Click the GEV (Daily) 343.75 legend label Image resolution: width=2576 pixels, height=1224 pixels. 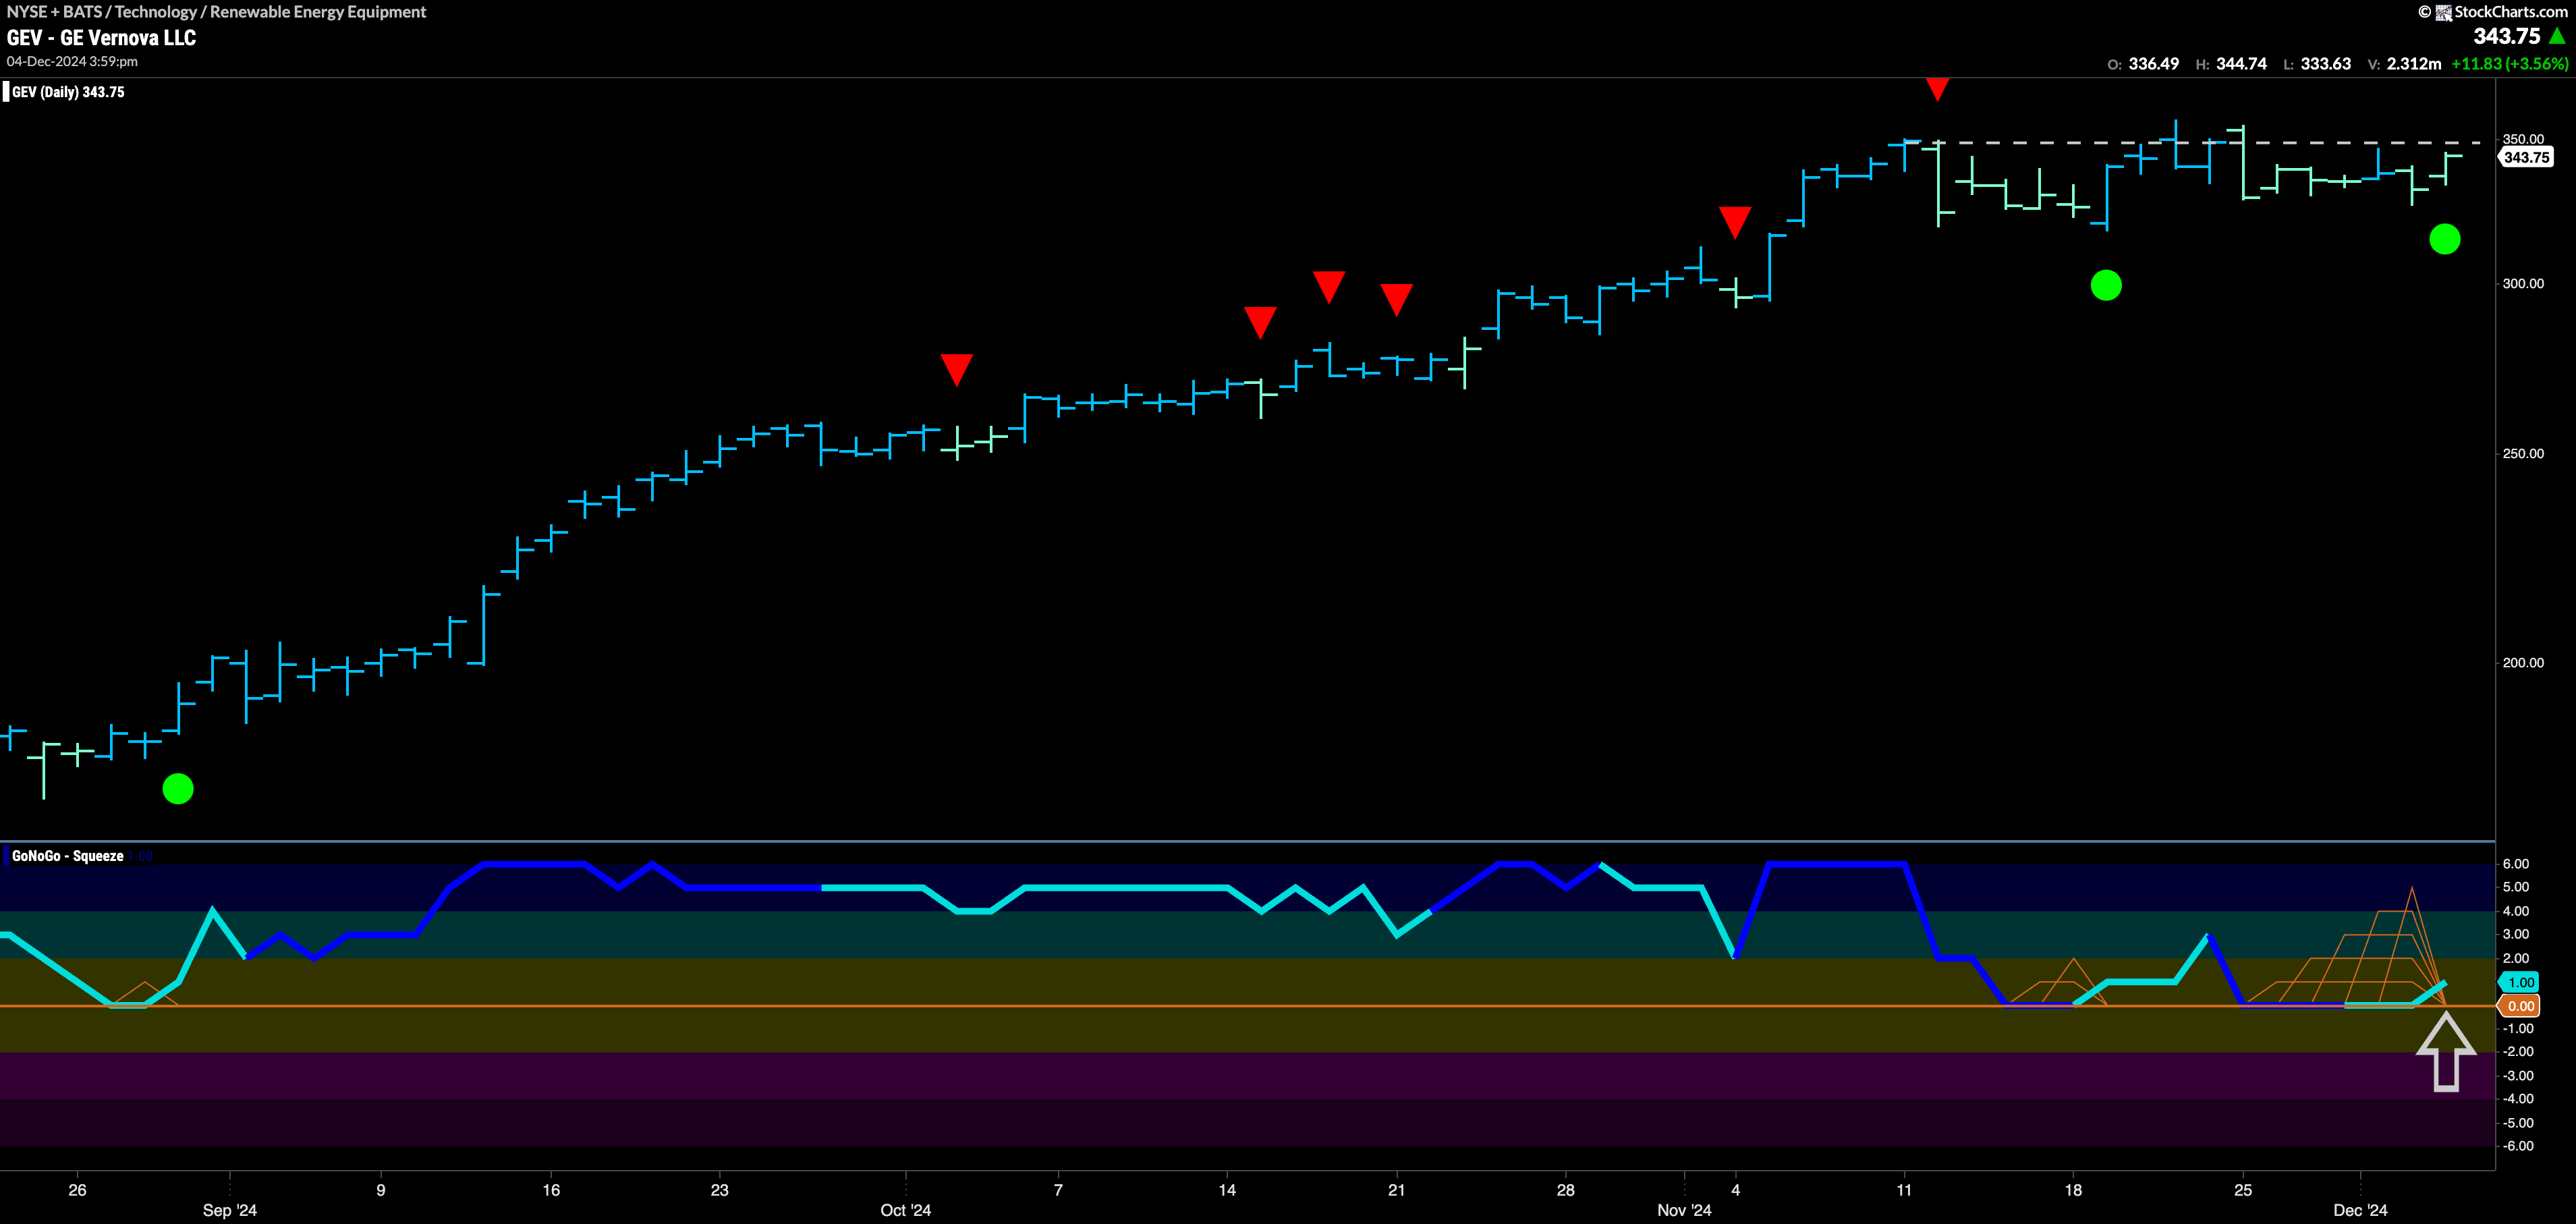(68, 92)
